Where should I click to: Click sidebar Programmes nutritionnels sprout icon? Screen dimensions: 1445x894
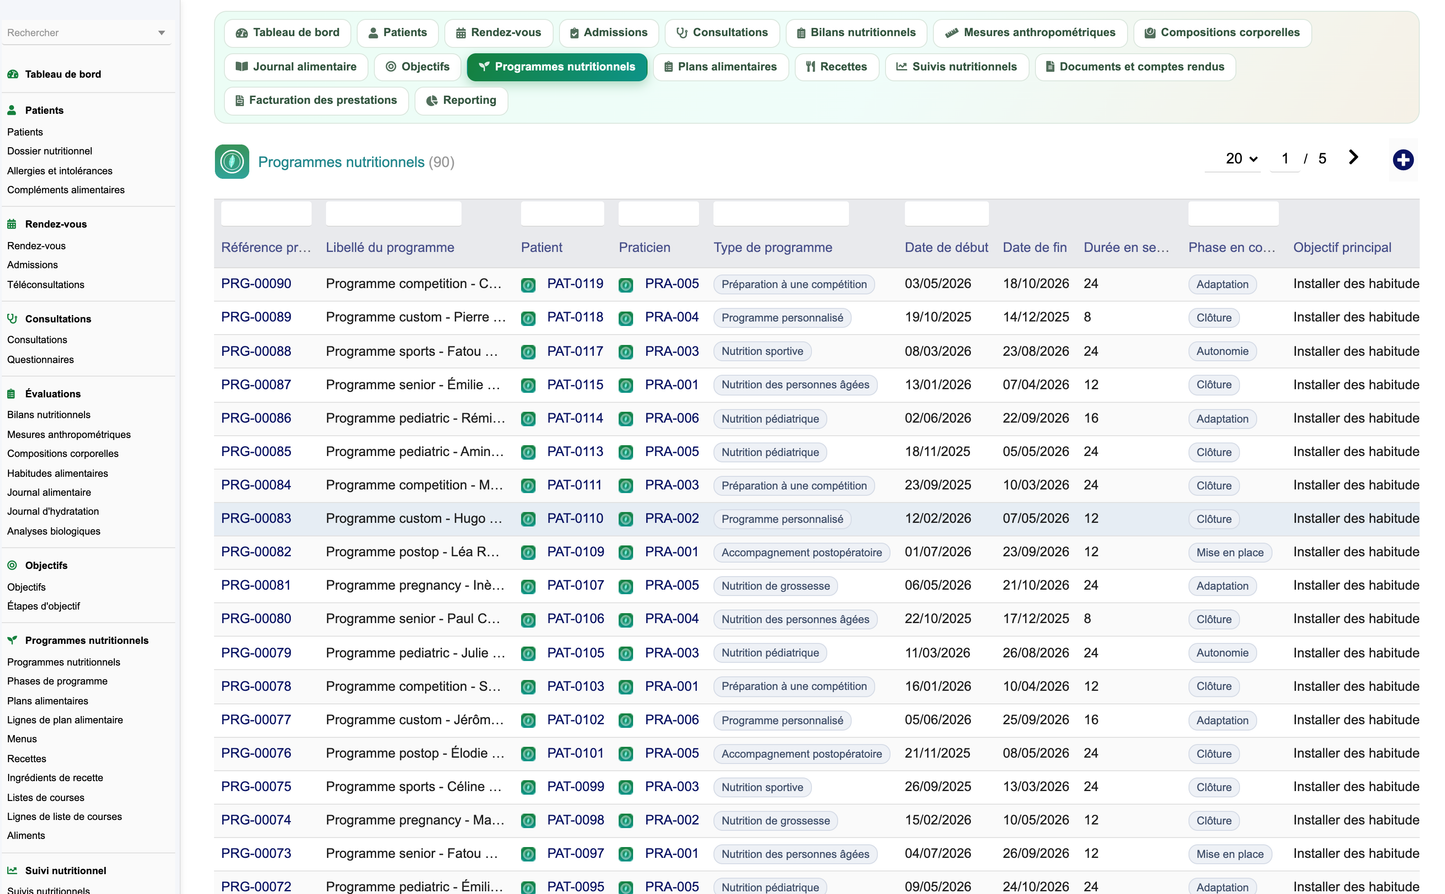pos(12,640)
